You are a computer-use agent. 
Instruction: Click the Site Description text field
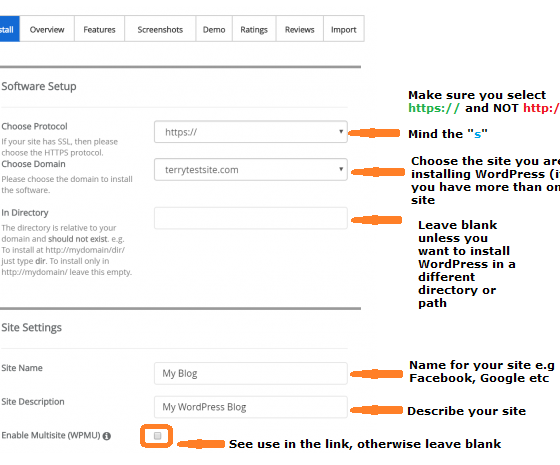click(251, 407)
